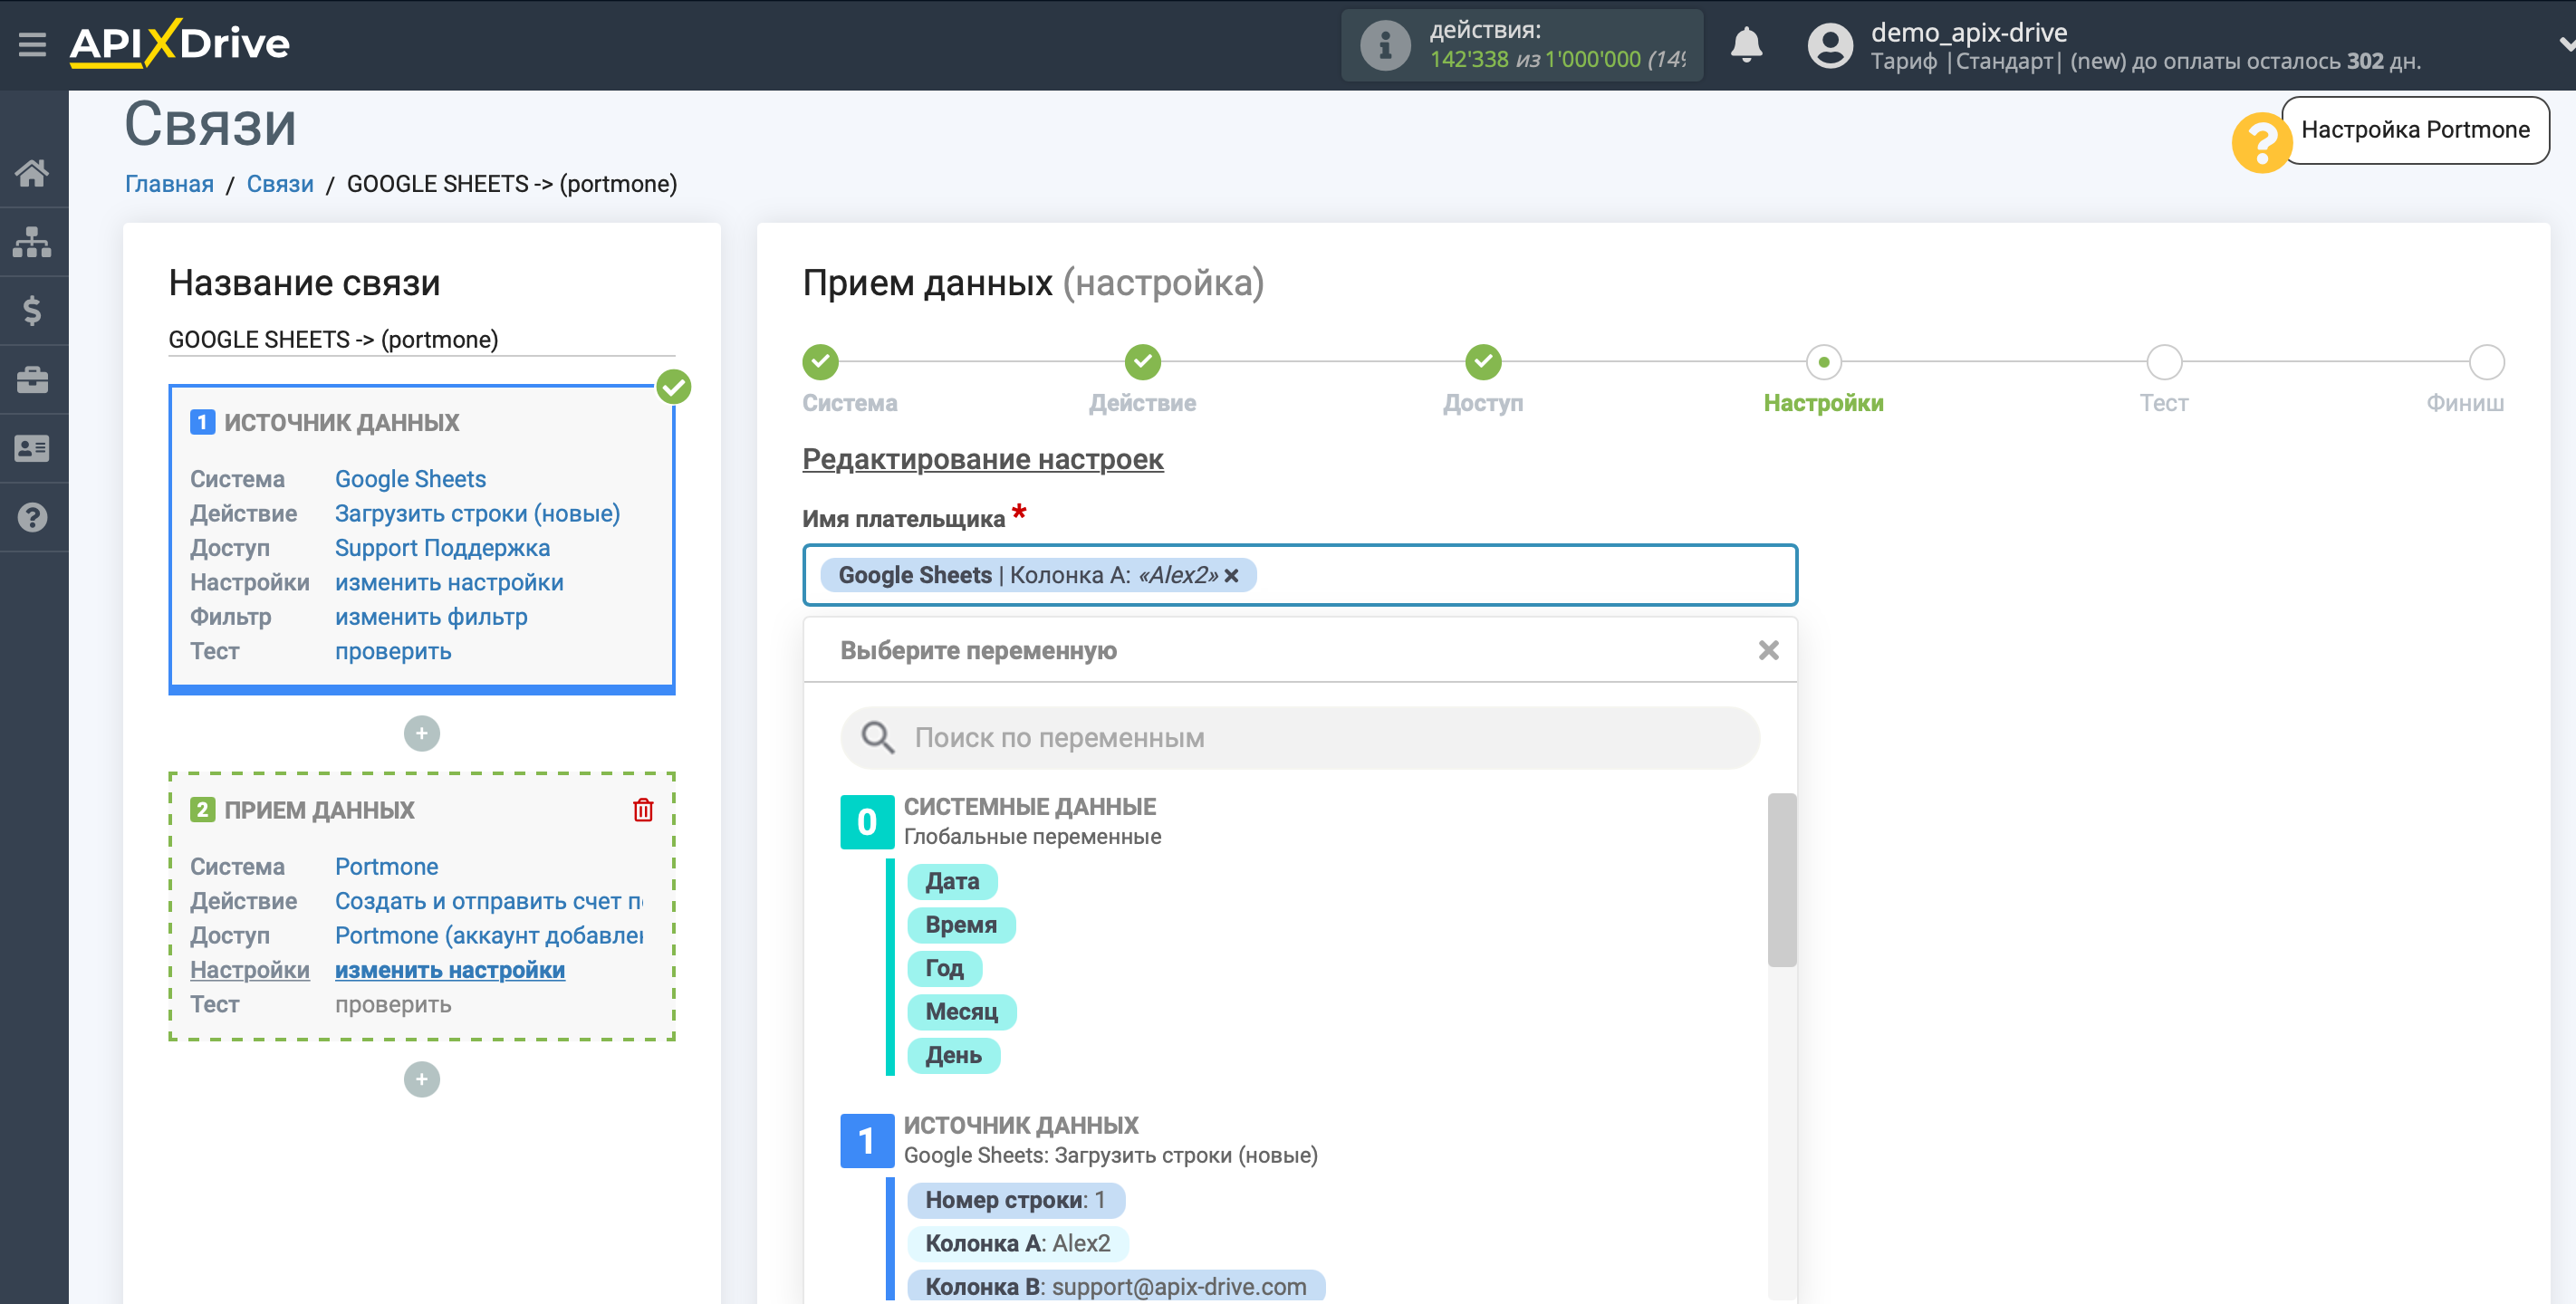Remove the Колонка A Alex2 tag
This screenshot has height=1304, width=2576.
pyautogui.click(x=1231, y=576)
